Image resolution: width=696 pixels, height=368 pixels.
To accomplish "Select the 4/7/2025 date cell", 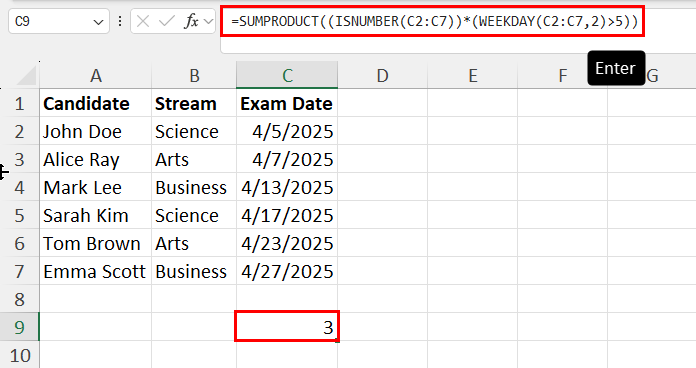I will tap(287, 159).
